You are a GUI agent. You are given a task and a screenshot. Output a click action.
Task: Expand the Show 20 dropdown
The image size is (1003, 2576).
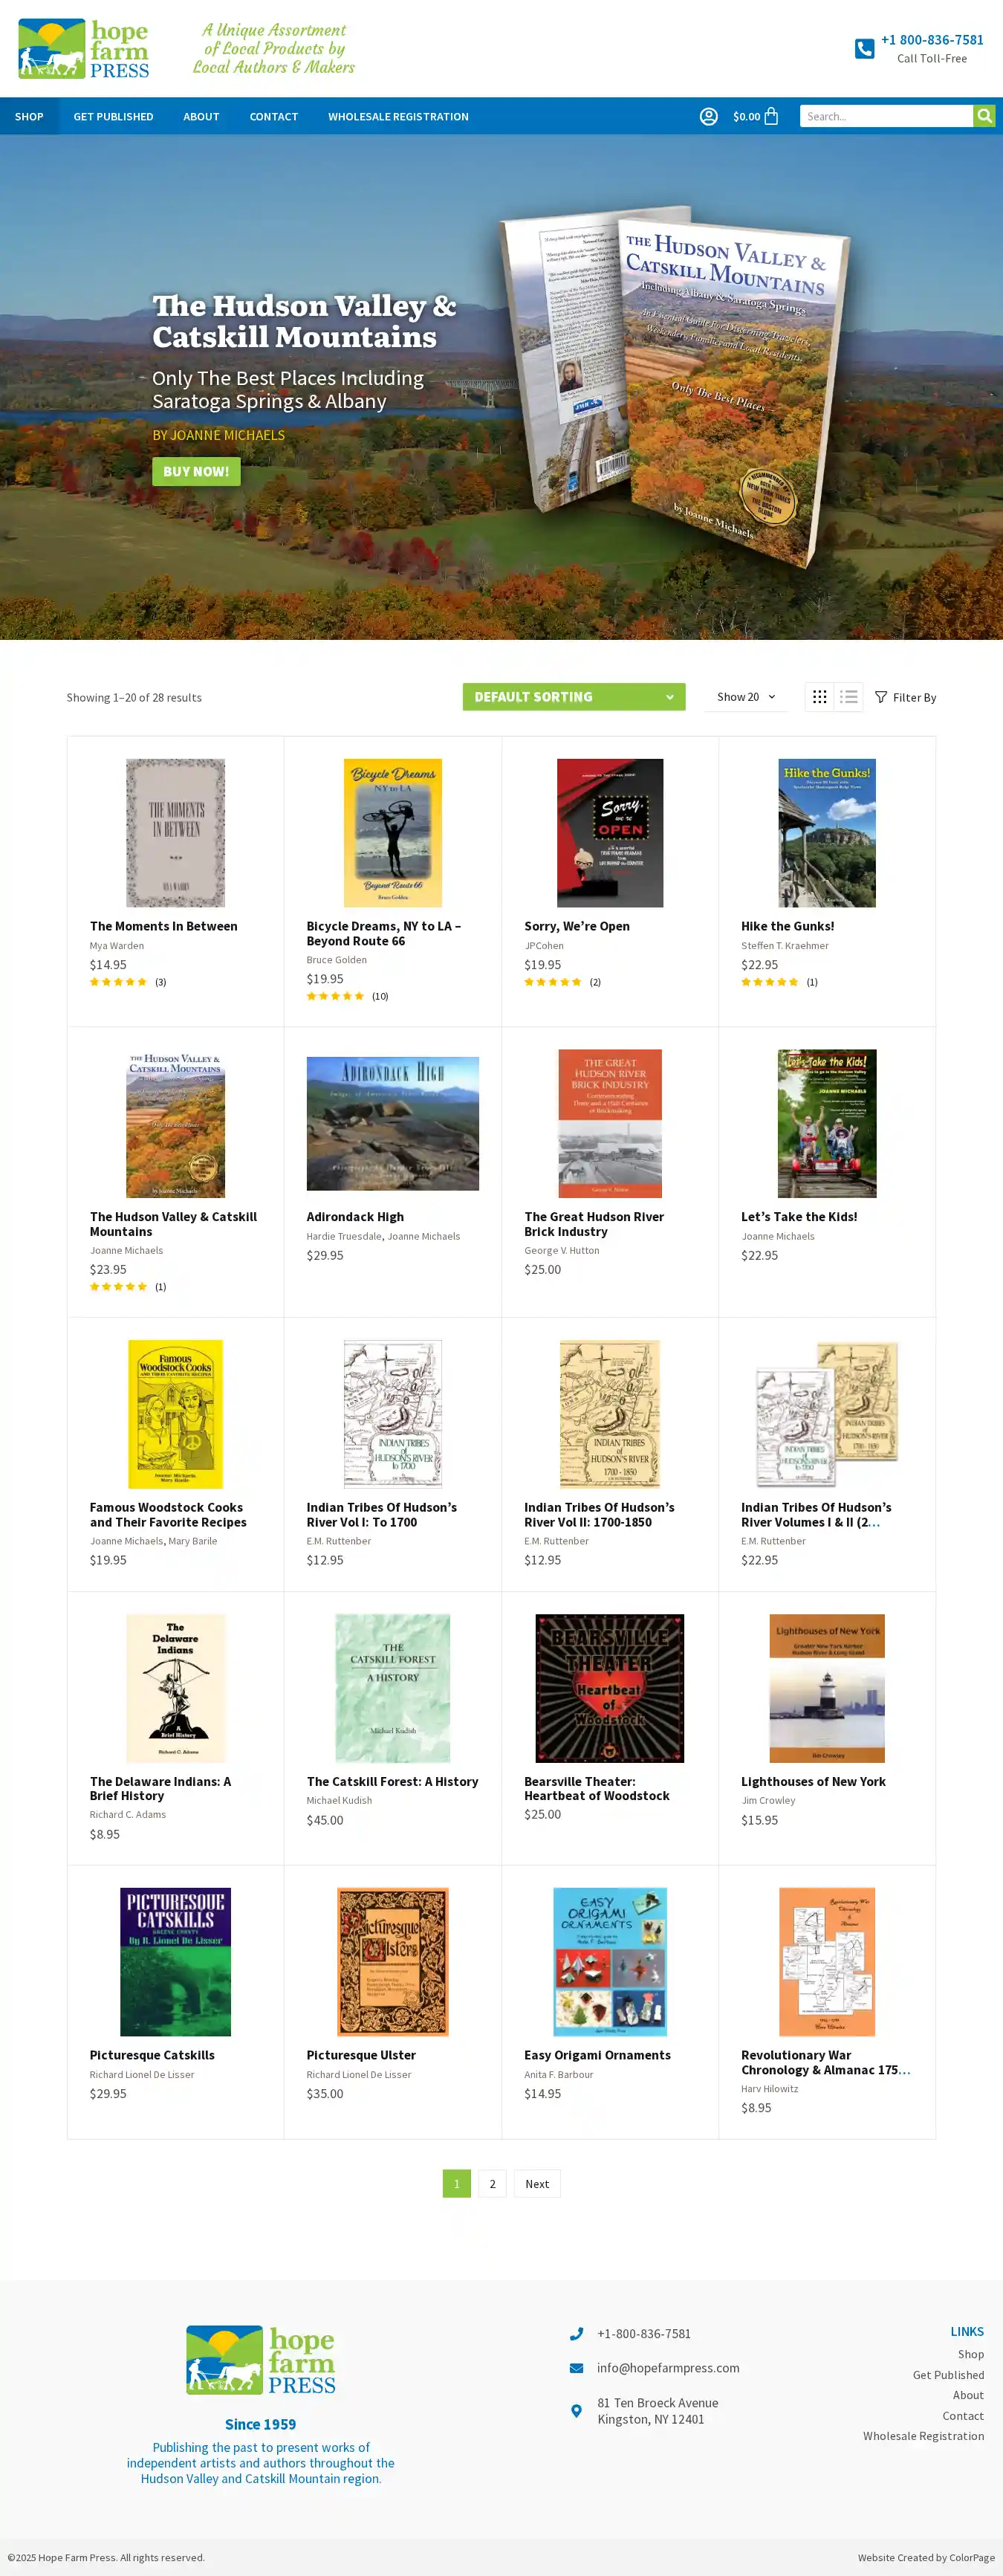746,697
